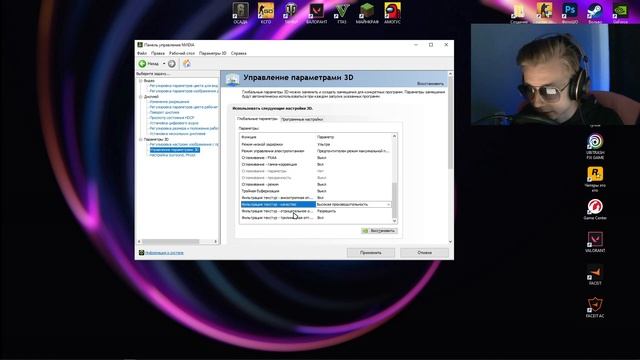Click the settings list scrollbar down arrow
Image resolution: width=640 pixels, height=360 pixels.
point(394,221)
